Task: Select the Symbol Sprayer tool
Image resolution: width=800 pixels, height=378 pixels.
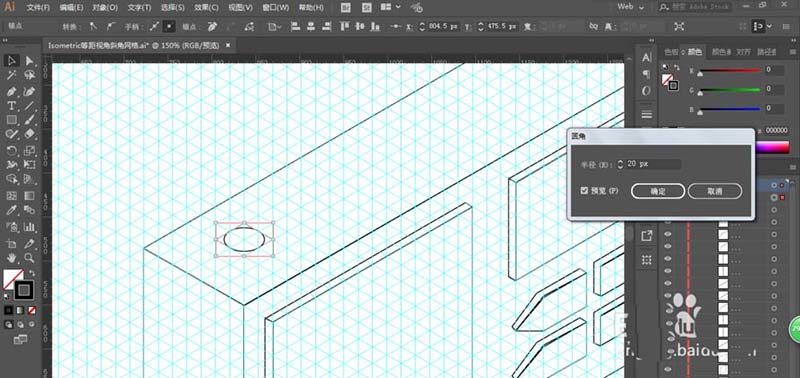Action: pyautogui.click(x=11, y=226)
